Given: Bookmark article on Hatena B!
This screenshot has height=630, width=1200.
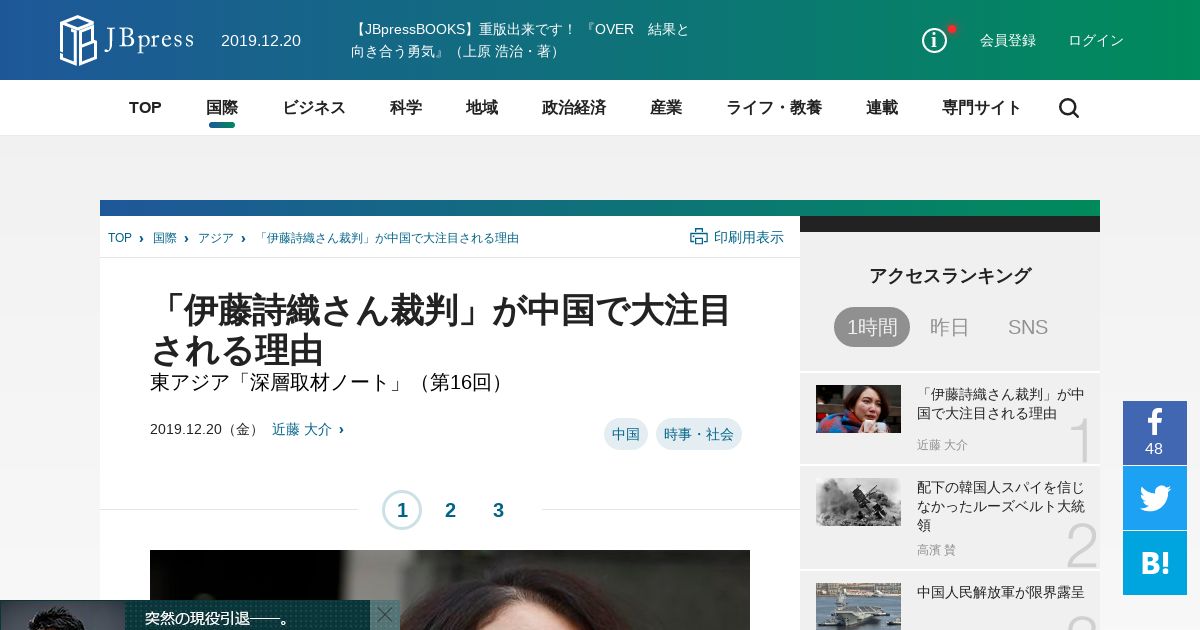Looking at the screenshot, I should (x=1155, y=563).
